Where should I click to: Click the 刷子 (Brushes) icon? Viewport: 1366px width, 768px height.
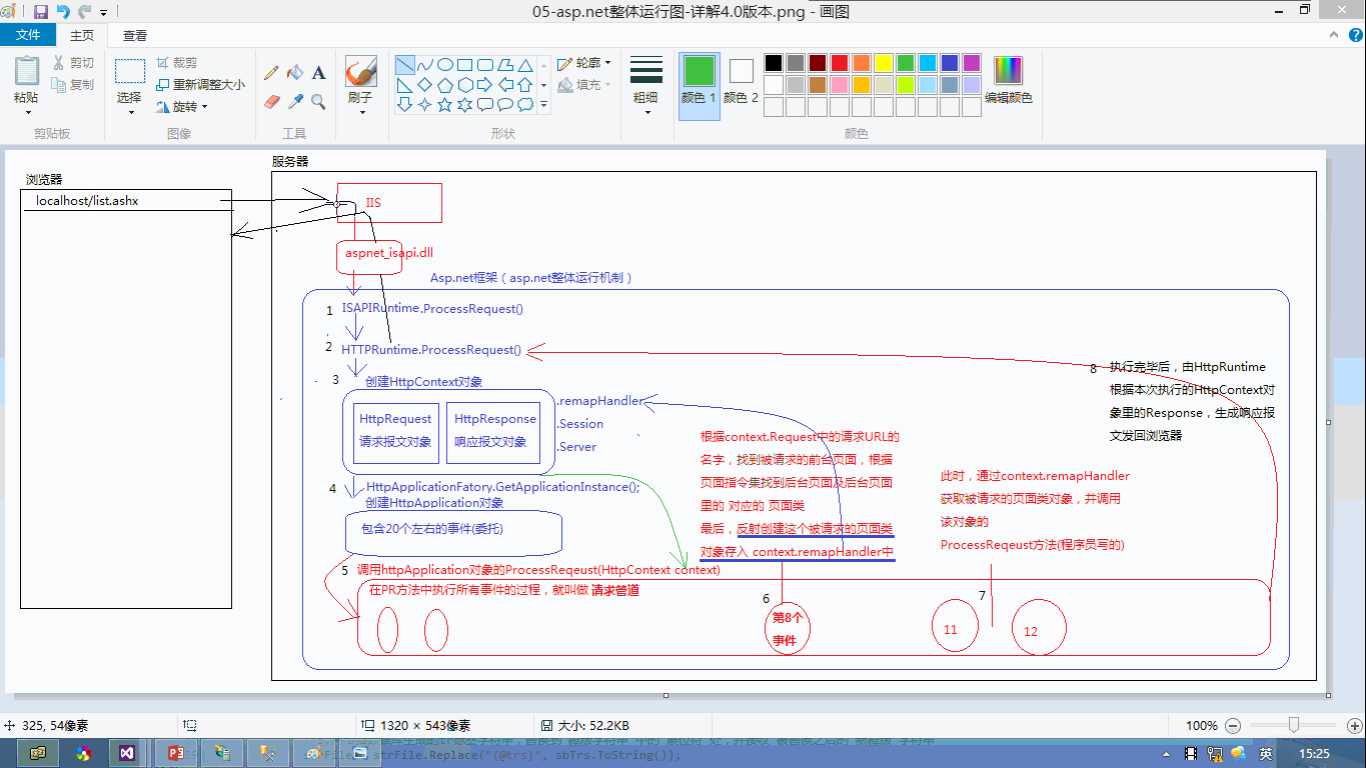coord(360,71)
